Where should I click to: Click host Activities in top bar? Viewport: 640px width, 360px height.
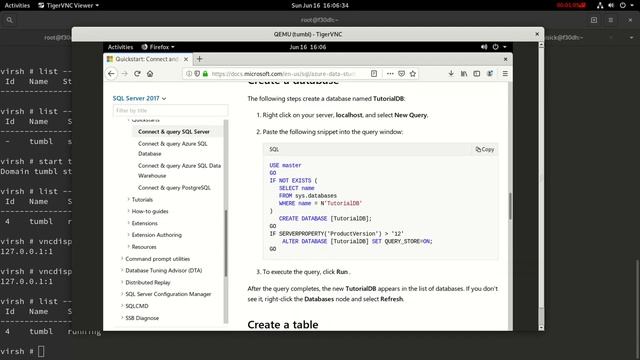(17, 5)
